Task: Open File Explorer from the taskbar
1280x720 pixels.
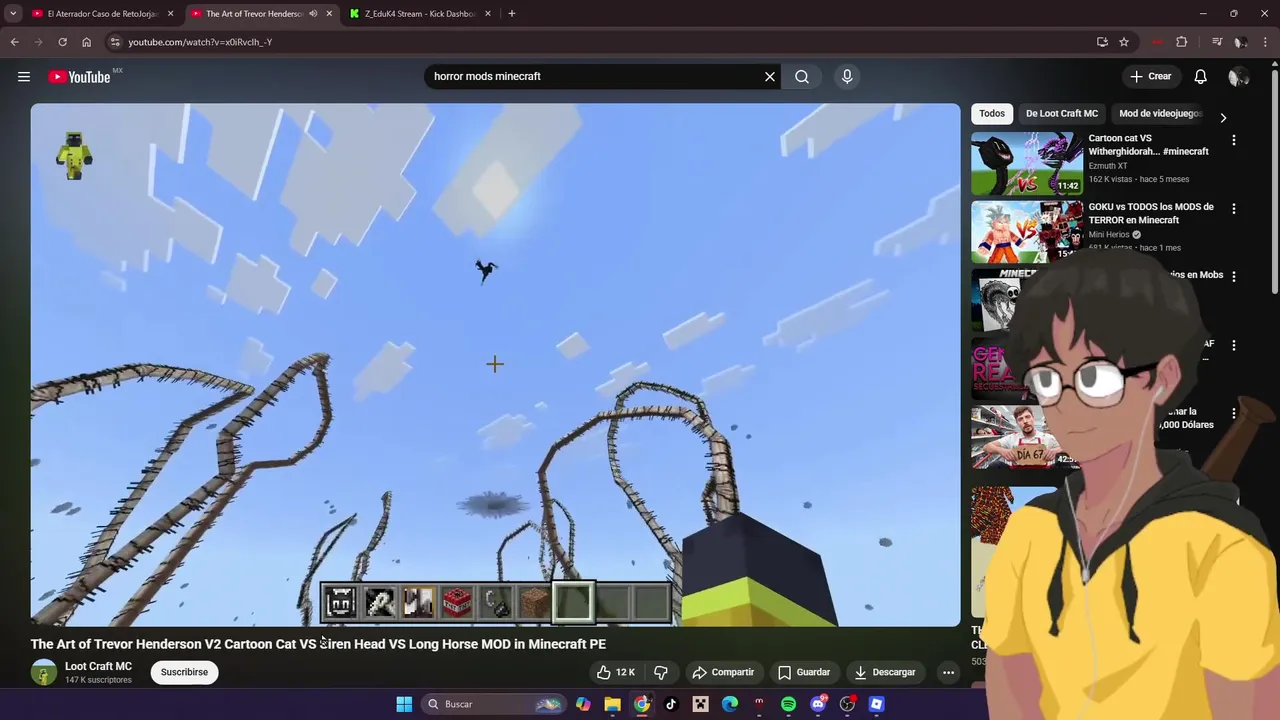Action: tap(612, 704)
